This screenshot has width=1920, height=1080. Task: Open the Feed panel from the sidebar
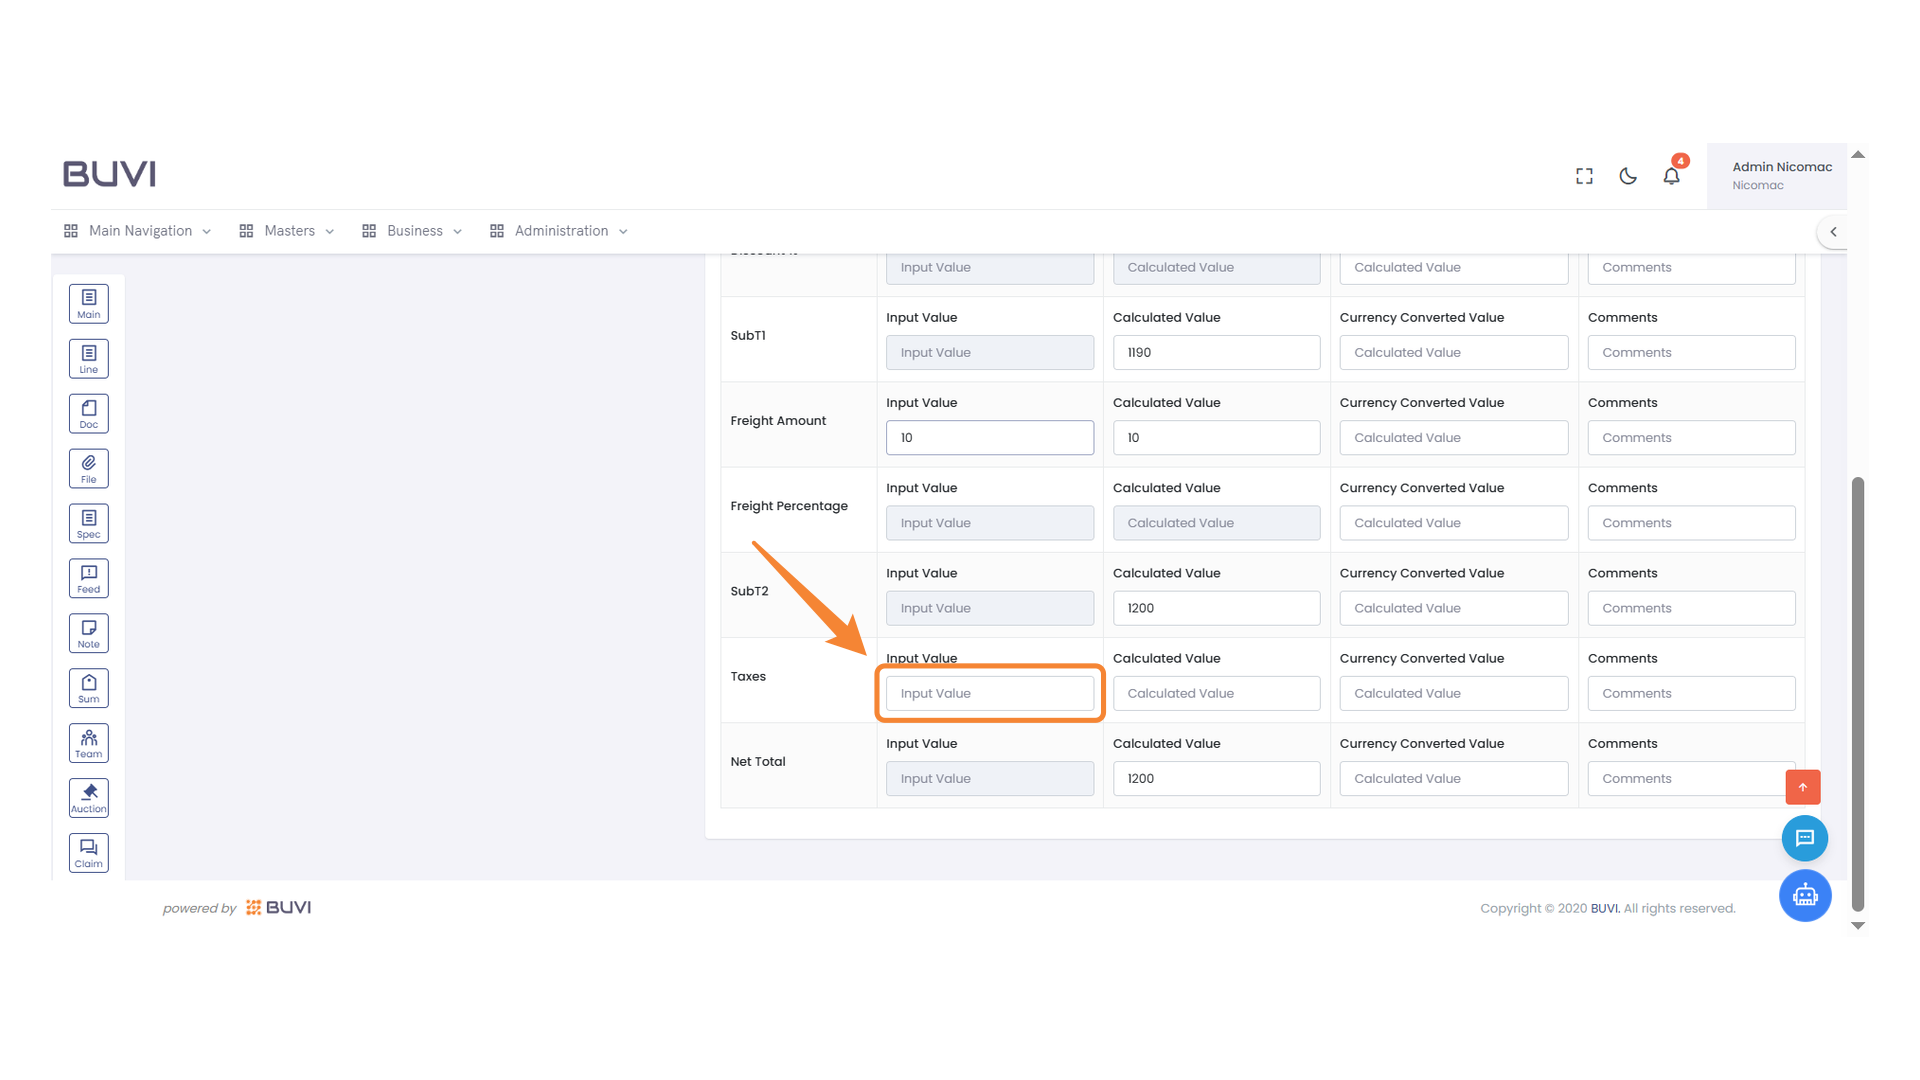coord(88,577)
